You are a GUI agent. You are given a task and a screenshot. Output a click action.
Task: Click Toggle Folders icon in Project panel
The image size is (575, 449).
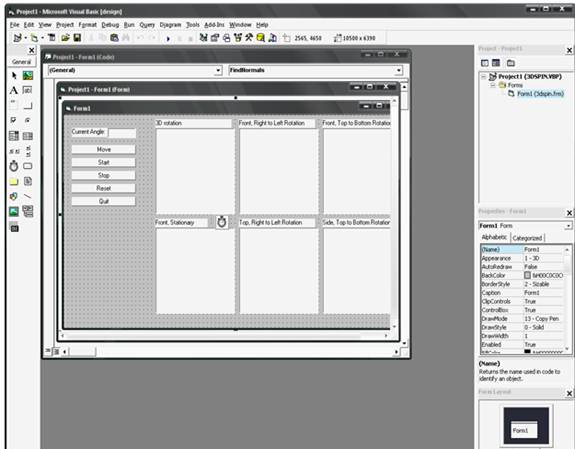[511, 63]
